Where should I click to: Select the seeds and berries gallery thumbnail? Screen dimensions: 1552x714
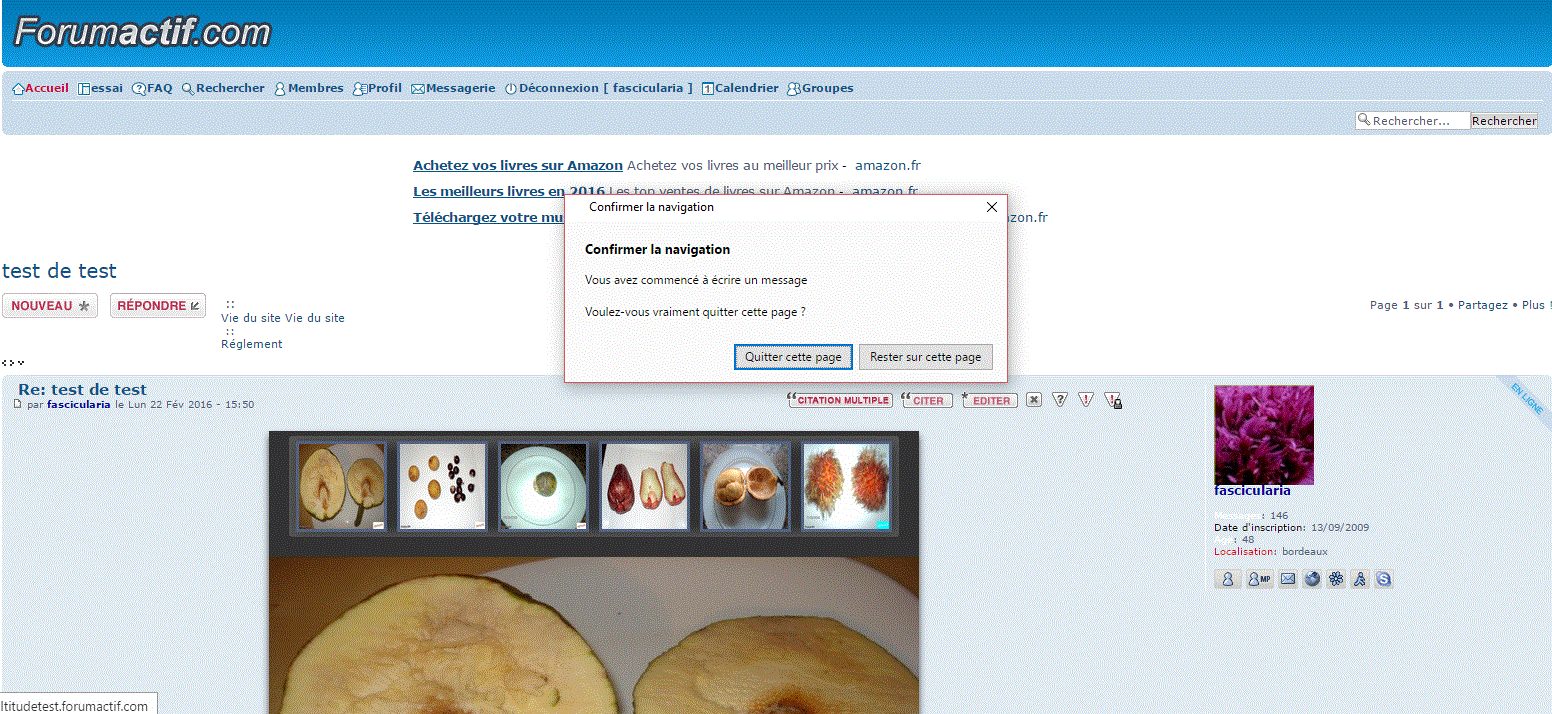pyautogui.click(x=442, y=486)
